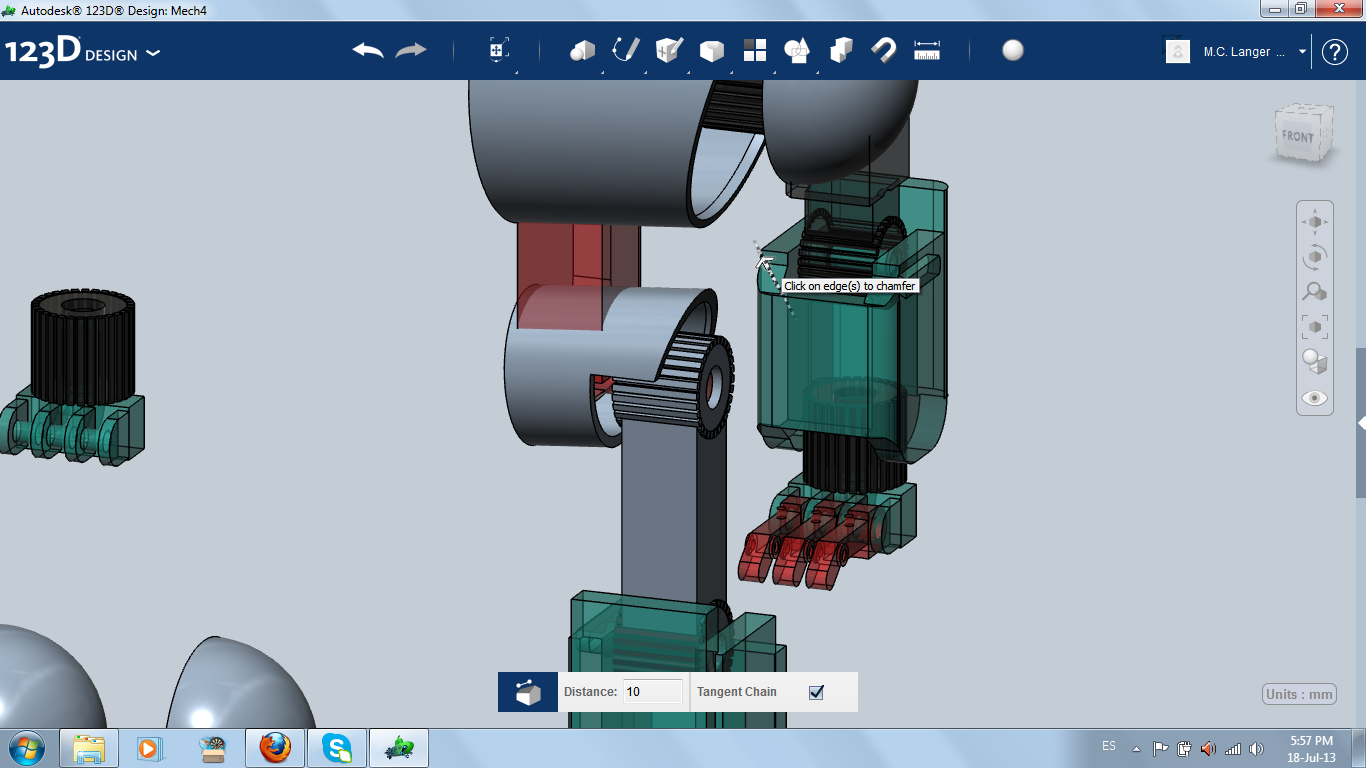Open the Transform tool
This screenshot has width=1366, height=768.
tap(499, 50)
